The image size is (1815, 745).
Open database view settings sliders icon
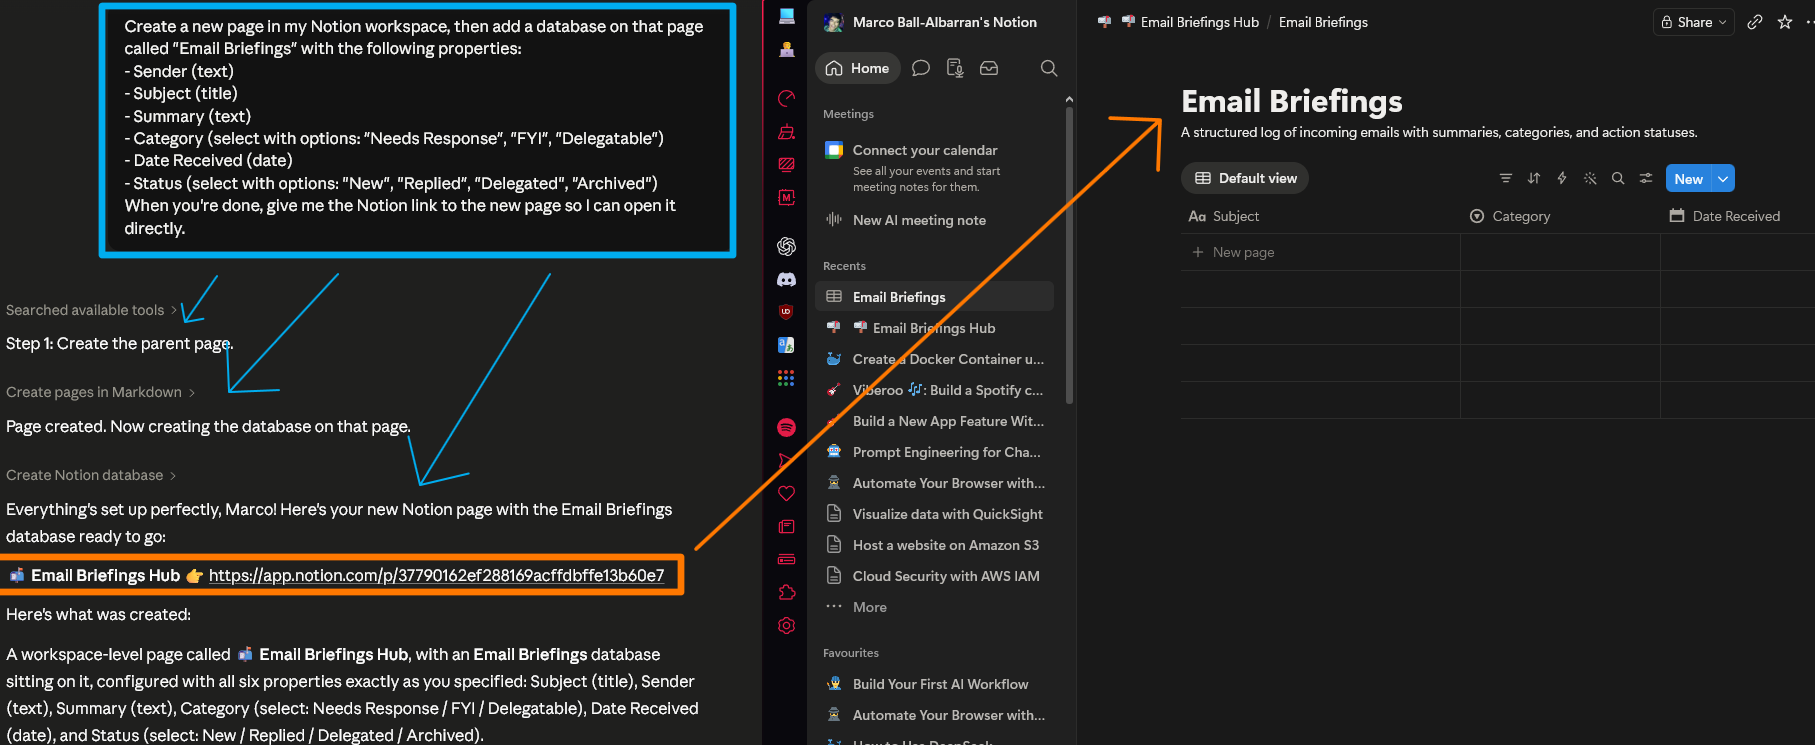[x=1646, y=178]
